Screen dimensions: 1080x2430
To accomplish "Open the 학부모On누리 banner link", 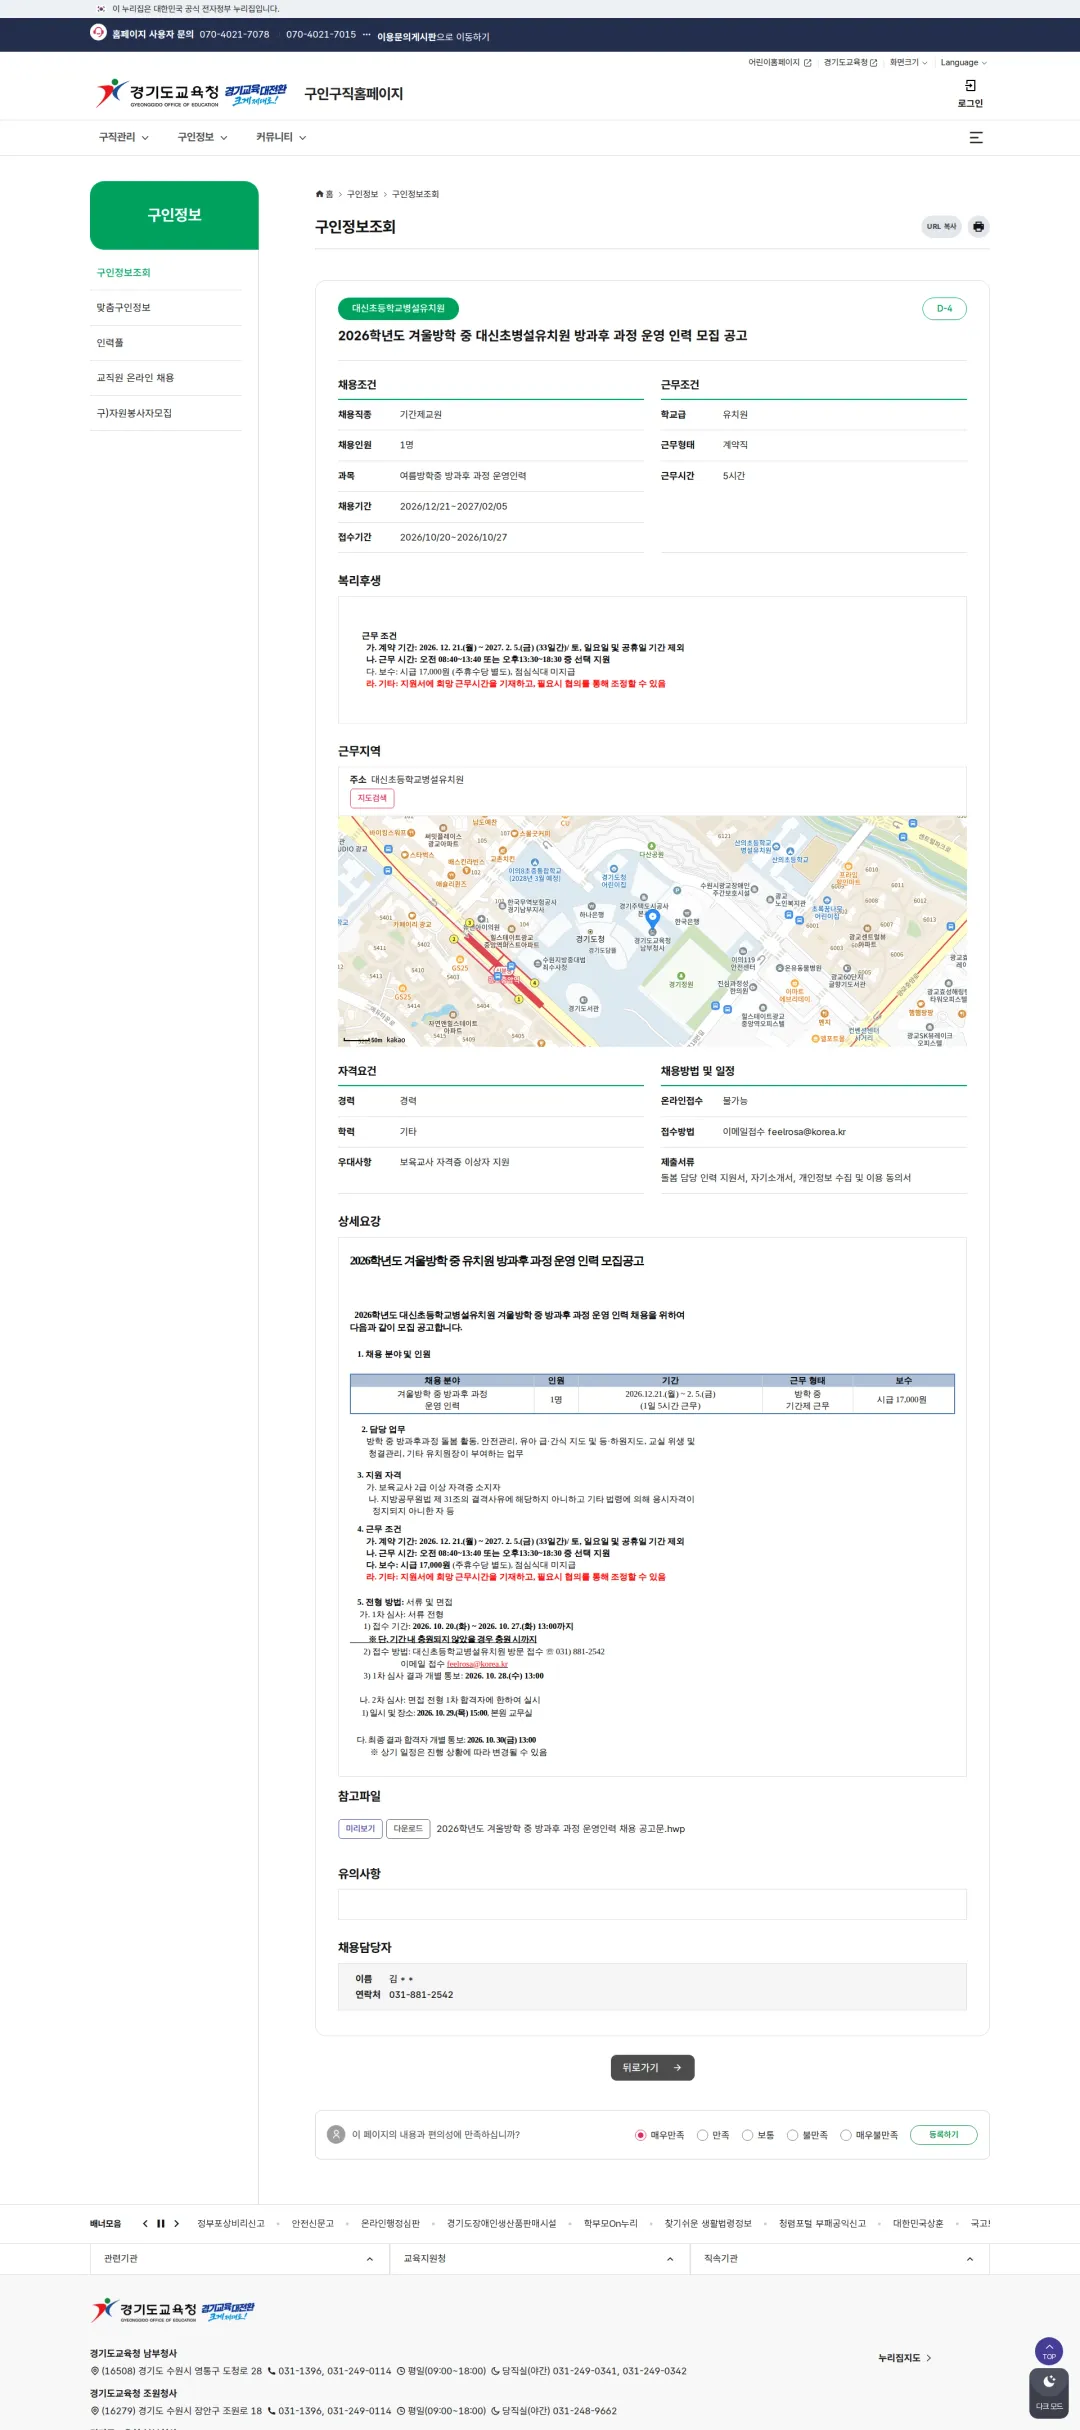I will pyautogui.click(x=611, y=2224).
